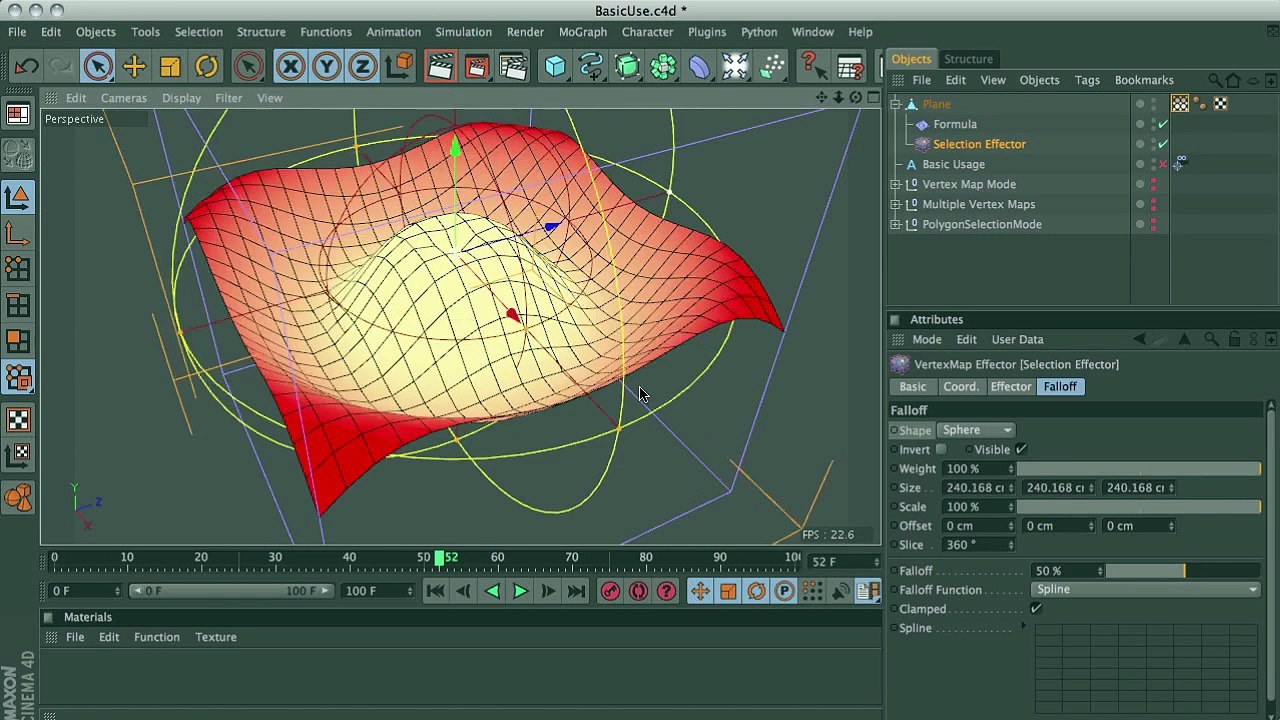Open the MoGraph menu
Image resolution: width=1280 pixels, height=720 pixels.
tap(583, 32)
